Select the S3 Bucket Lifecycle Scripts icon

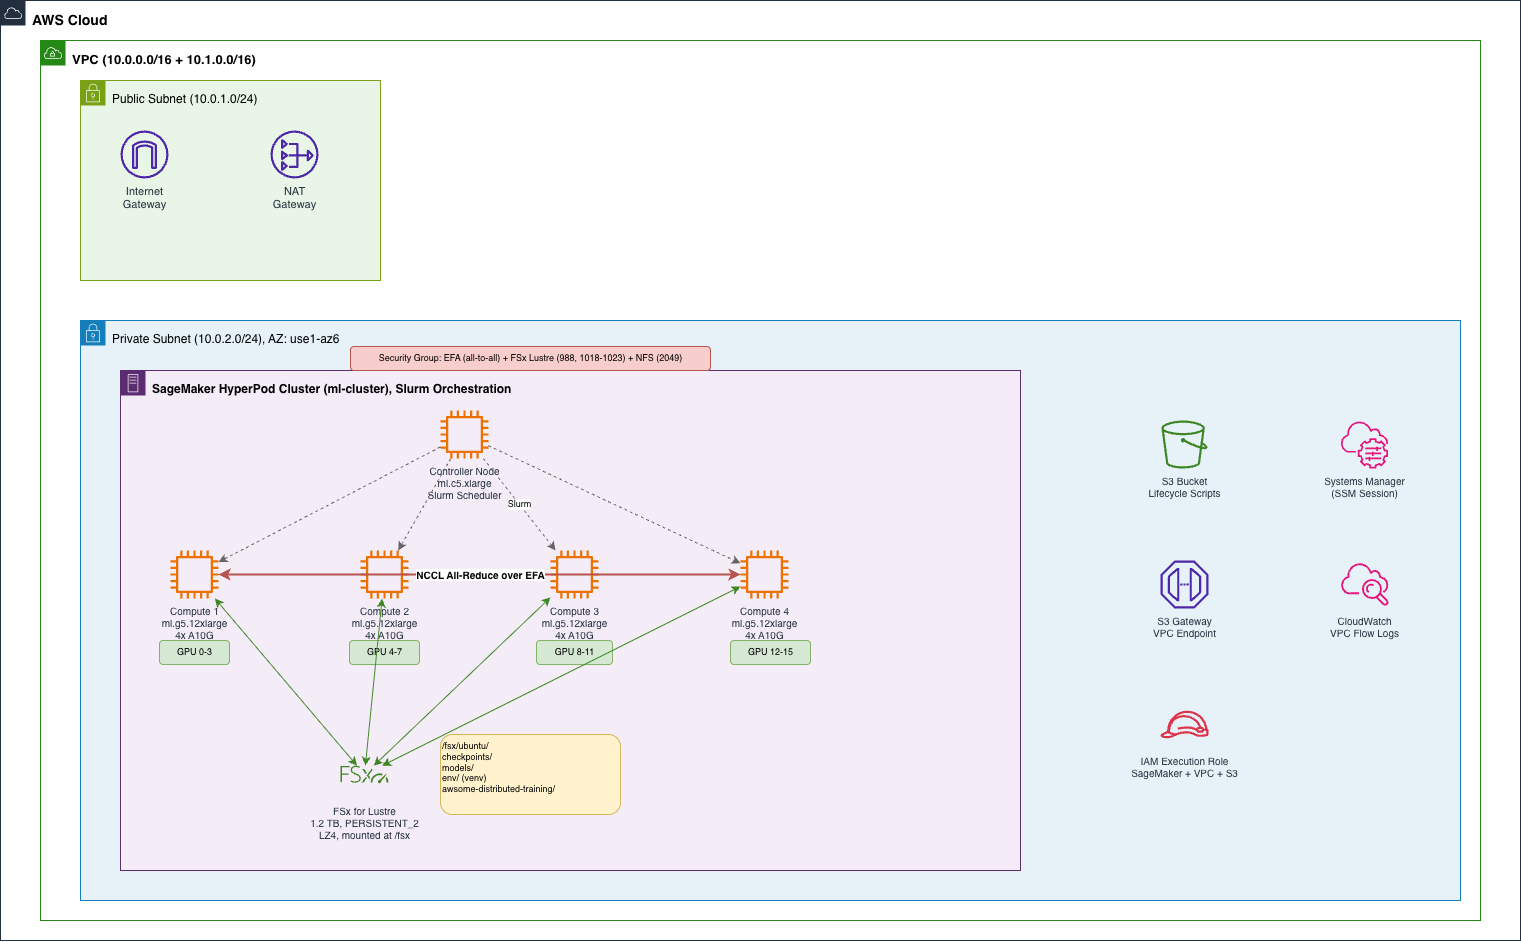(x=1184, y=445)
